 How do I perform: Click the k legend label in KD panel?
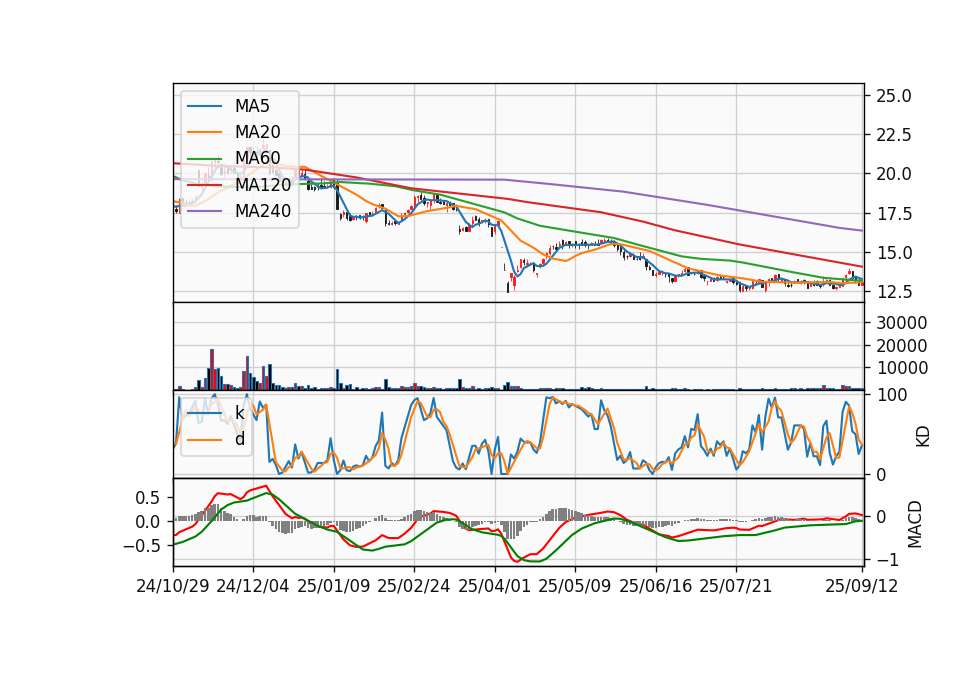[x=239, y=413]
